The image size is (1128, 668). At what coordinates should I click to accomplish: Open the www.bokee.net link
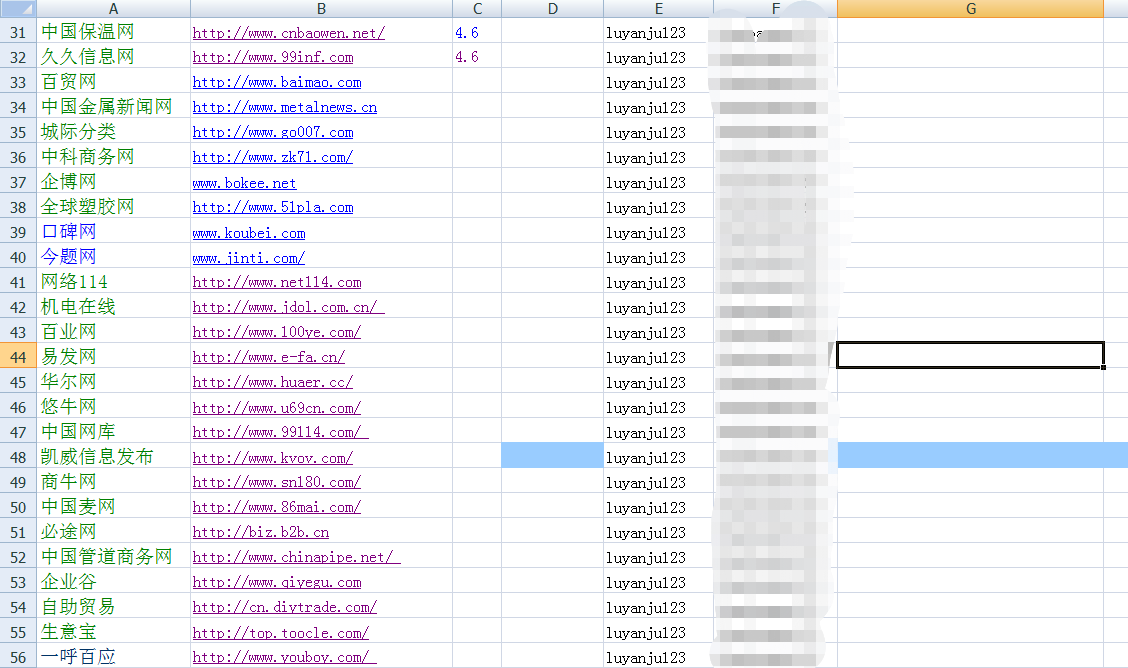click(244, 183)
